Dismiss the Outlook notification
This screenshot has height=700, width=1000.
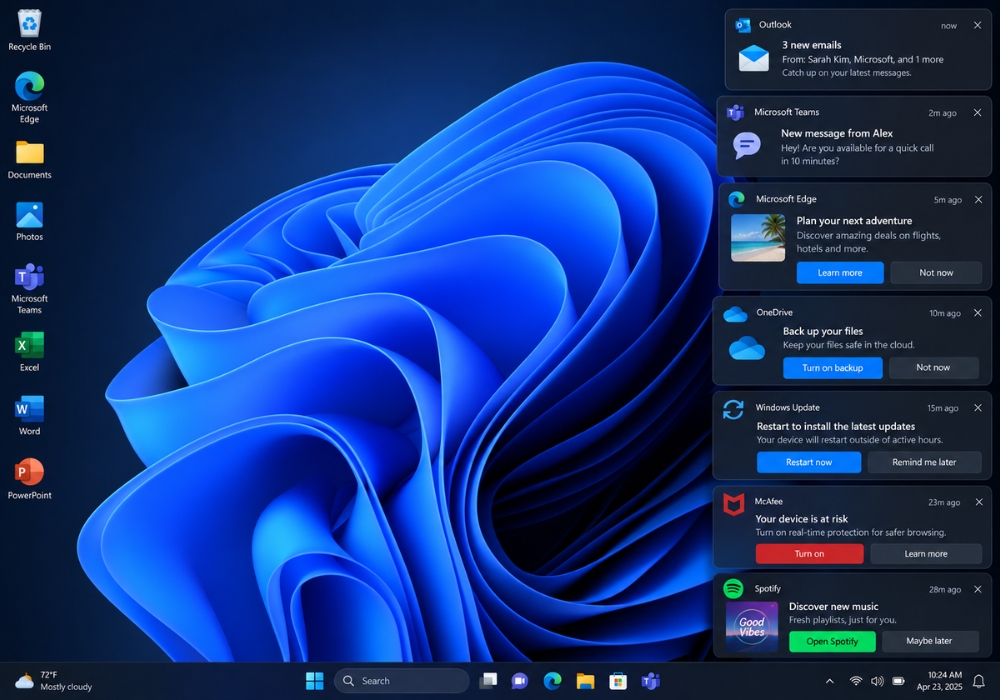pos(977,25)
